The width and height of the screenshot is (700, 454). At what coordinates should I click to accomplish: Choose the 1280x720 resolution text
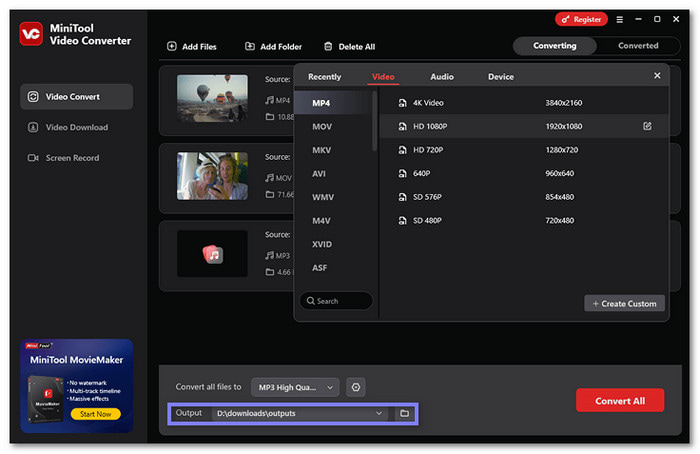coord(562,150)
